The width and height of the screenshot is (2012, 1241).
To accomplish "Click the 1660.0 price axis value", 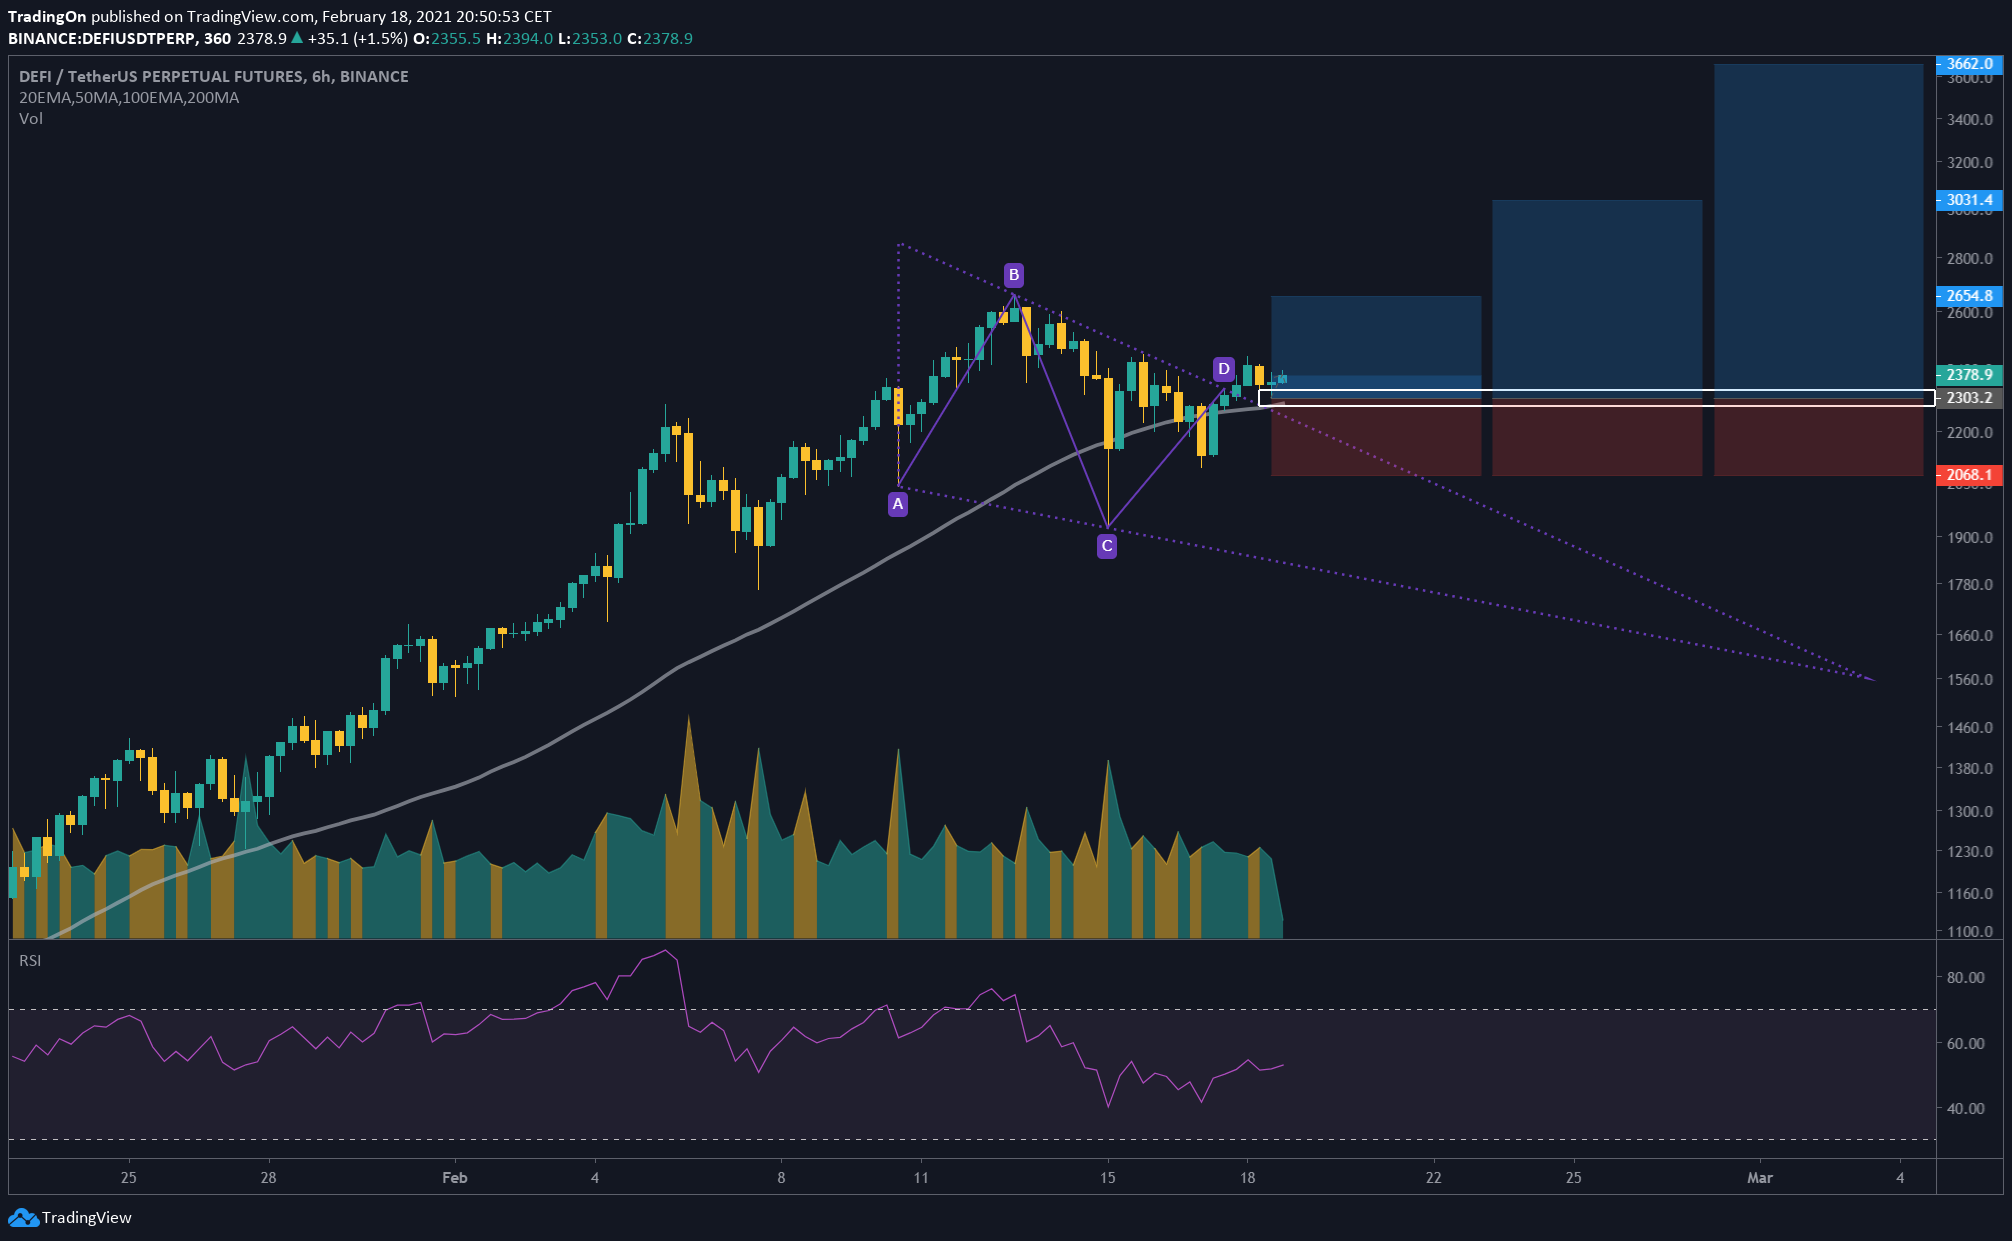I will (1970, 636).
